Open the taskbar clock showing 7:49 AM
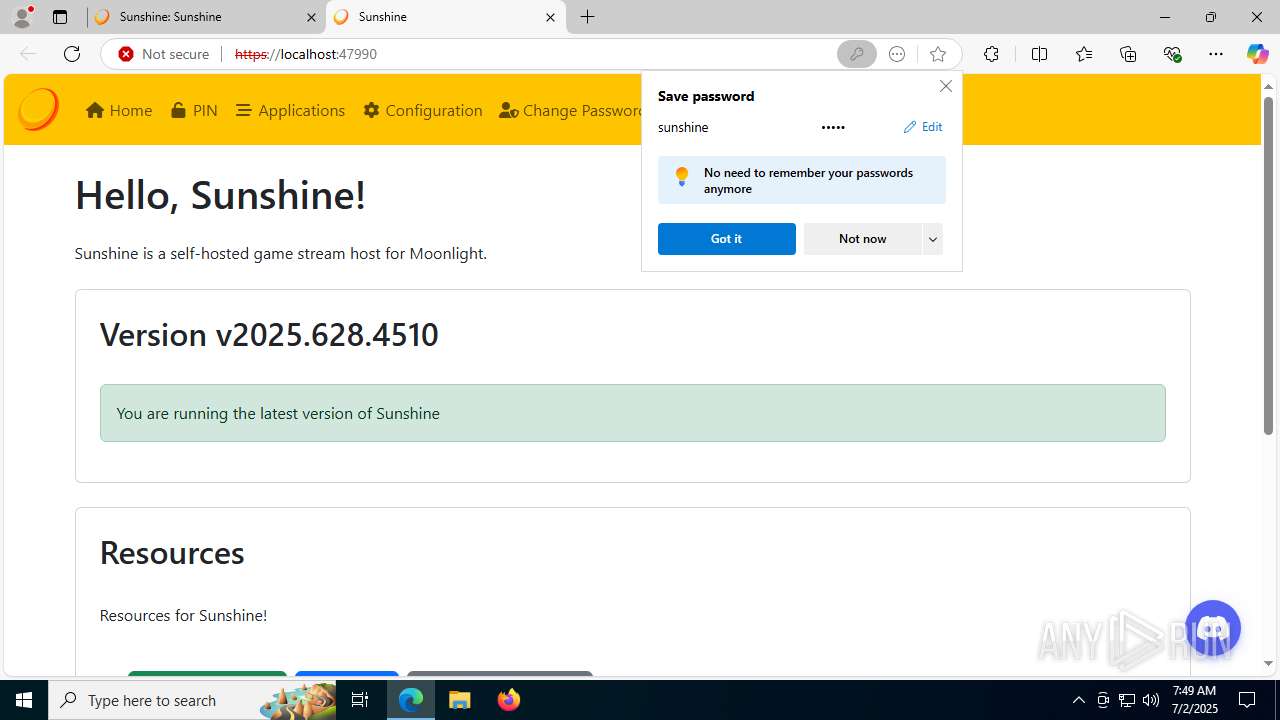Viewport: 1280px width, 720px height. pos(1194,700)
